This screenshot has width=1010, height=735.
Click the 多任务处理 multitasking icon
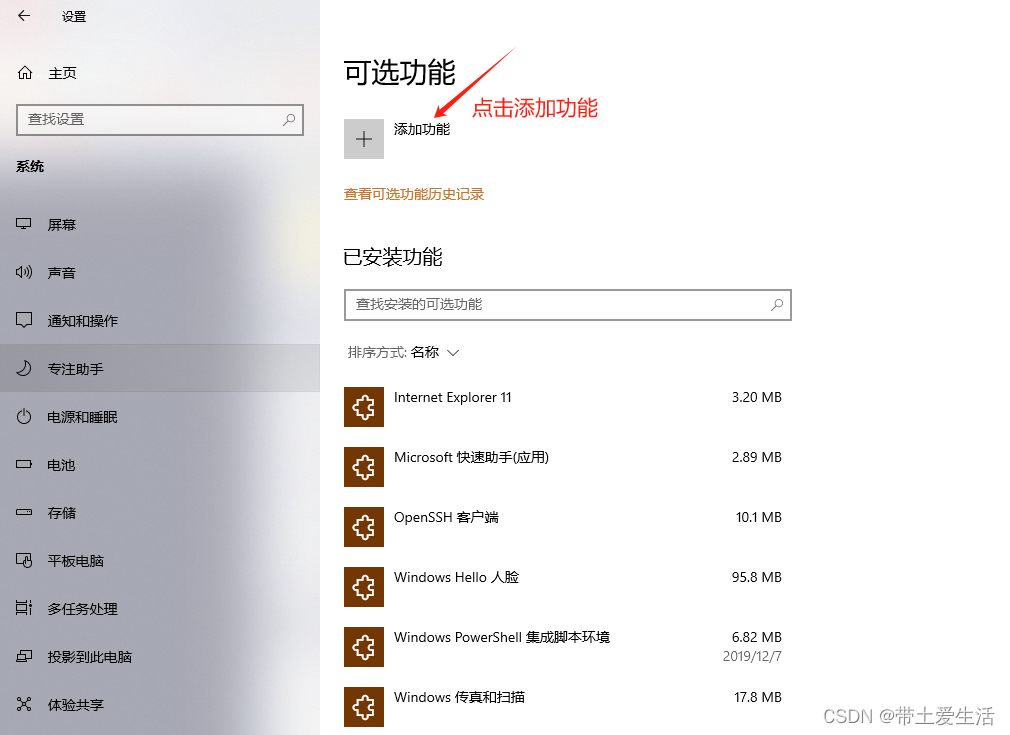[x=24, y=607]
